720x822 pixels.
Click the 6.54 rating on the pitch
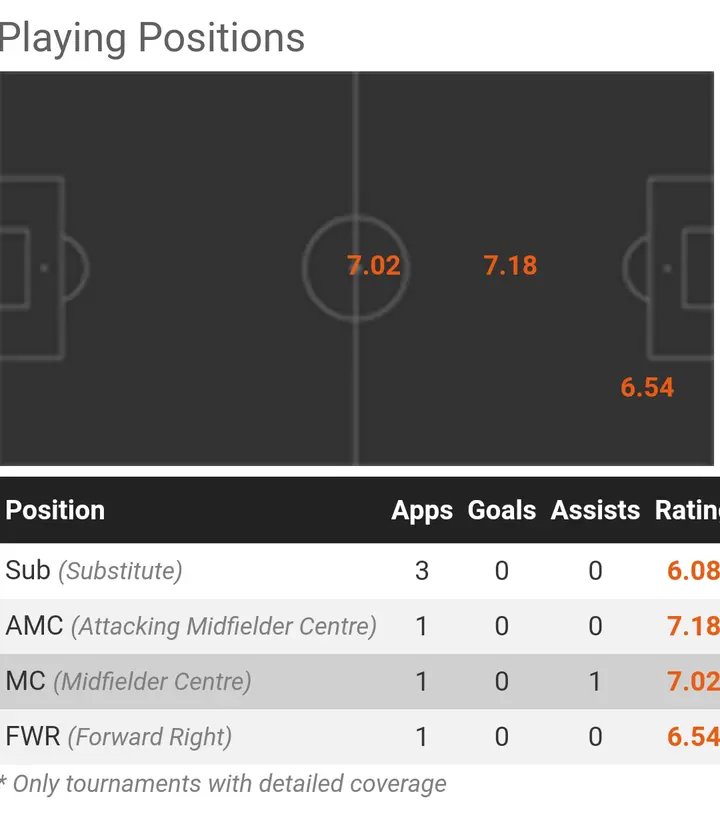(647, 388)
